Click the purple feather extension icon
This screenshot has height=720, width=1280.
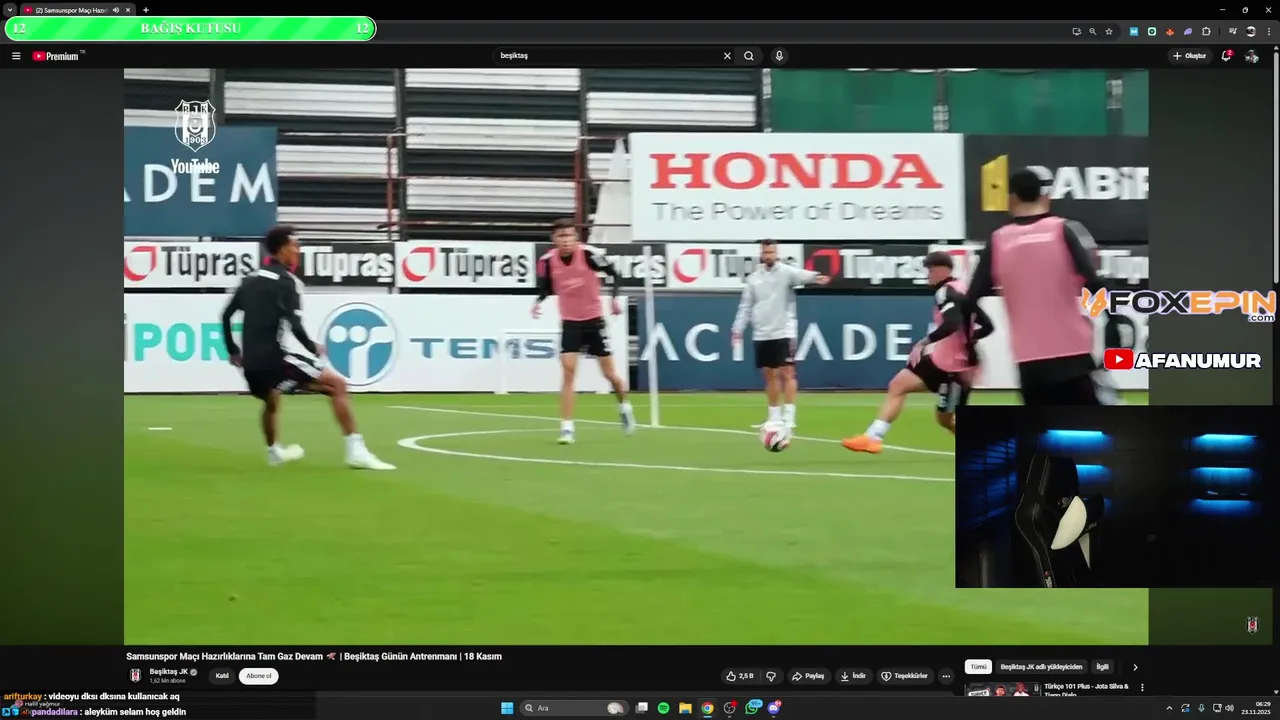[1188, 32]
